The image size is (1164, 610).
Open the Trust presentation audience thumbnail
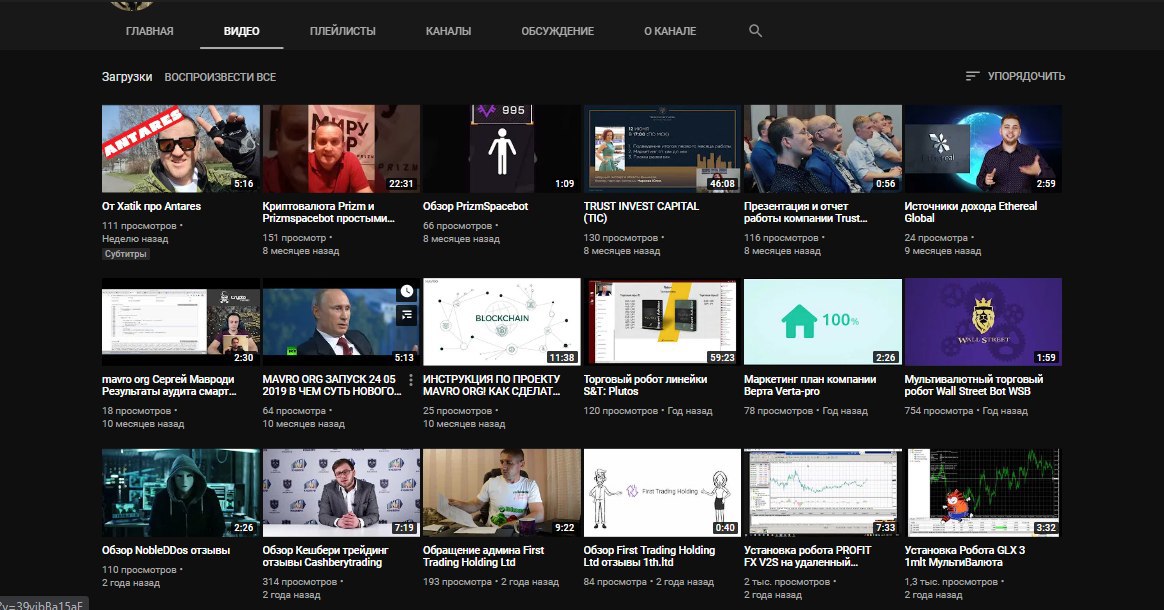823,148
